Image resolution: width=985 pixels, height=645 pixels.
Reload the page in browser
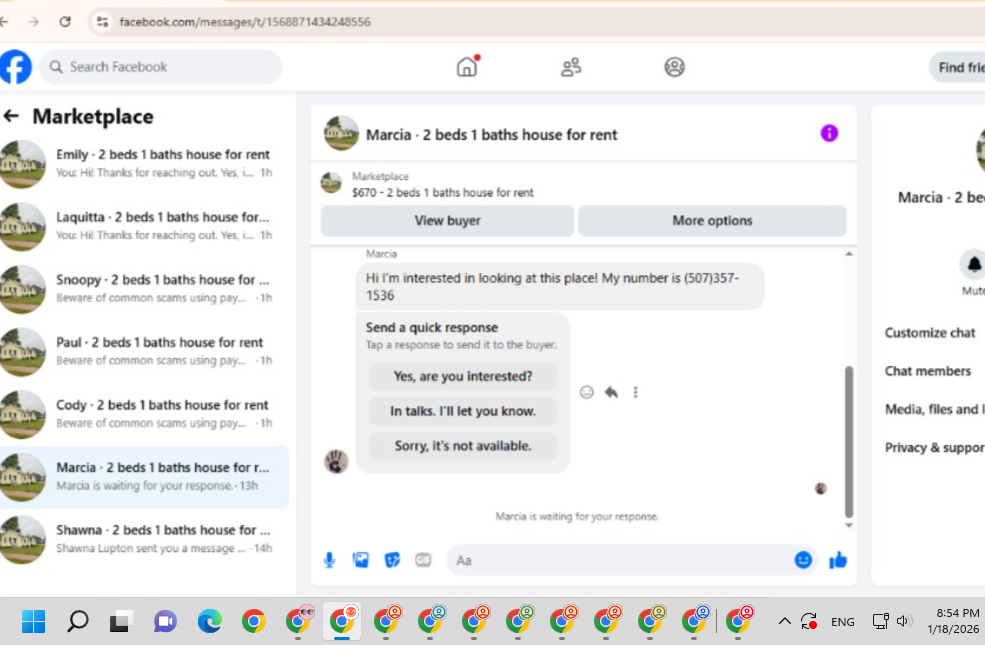pyautogui.click(x=65, y=21)
